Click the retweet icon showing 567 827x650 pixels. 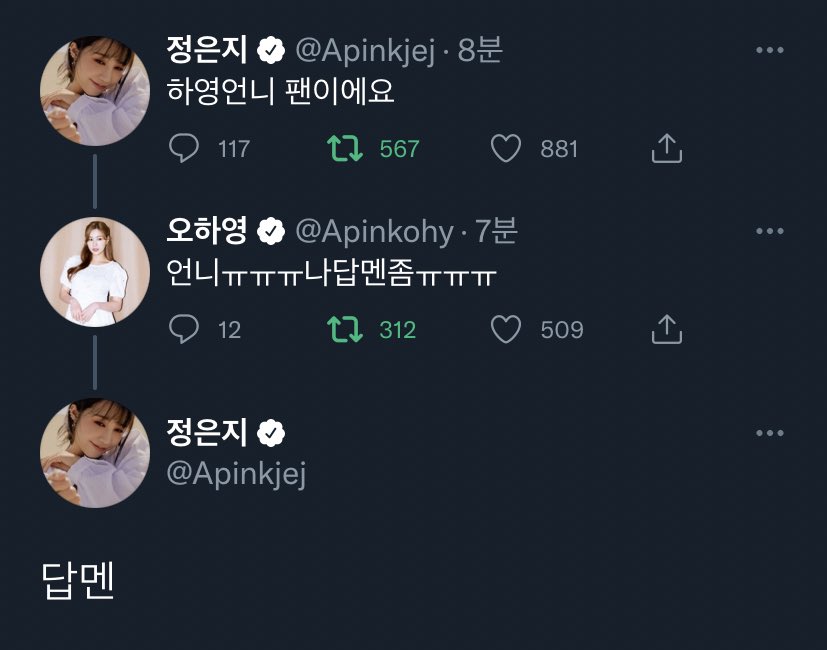[346, 148]
